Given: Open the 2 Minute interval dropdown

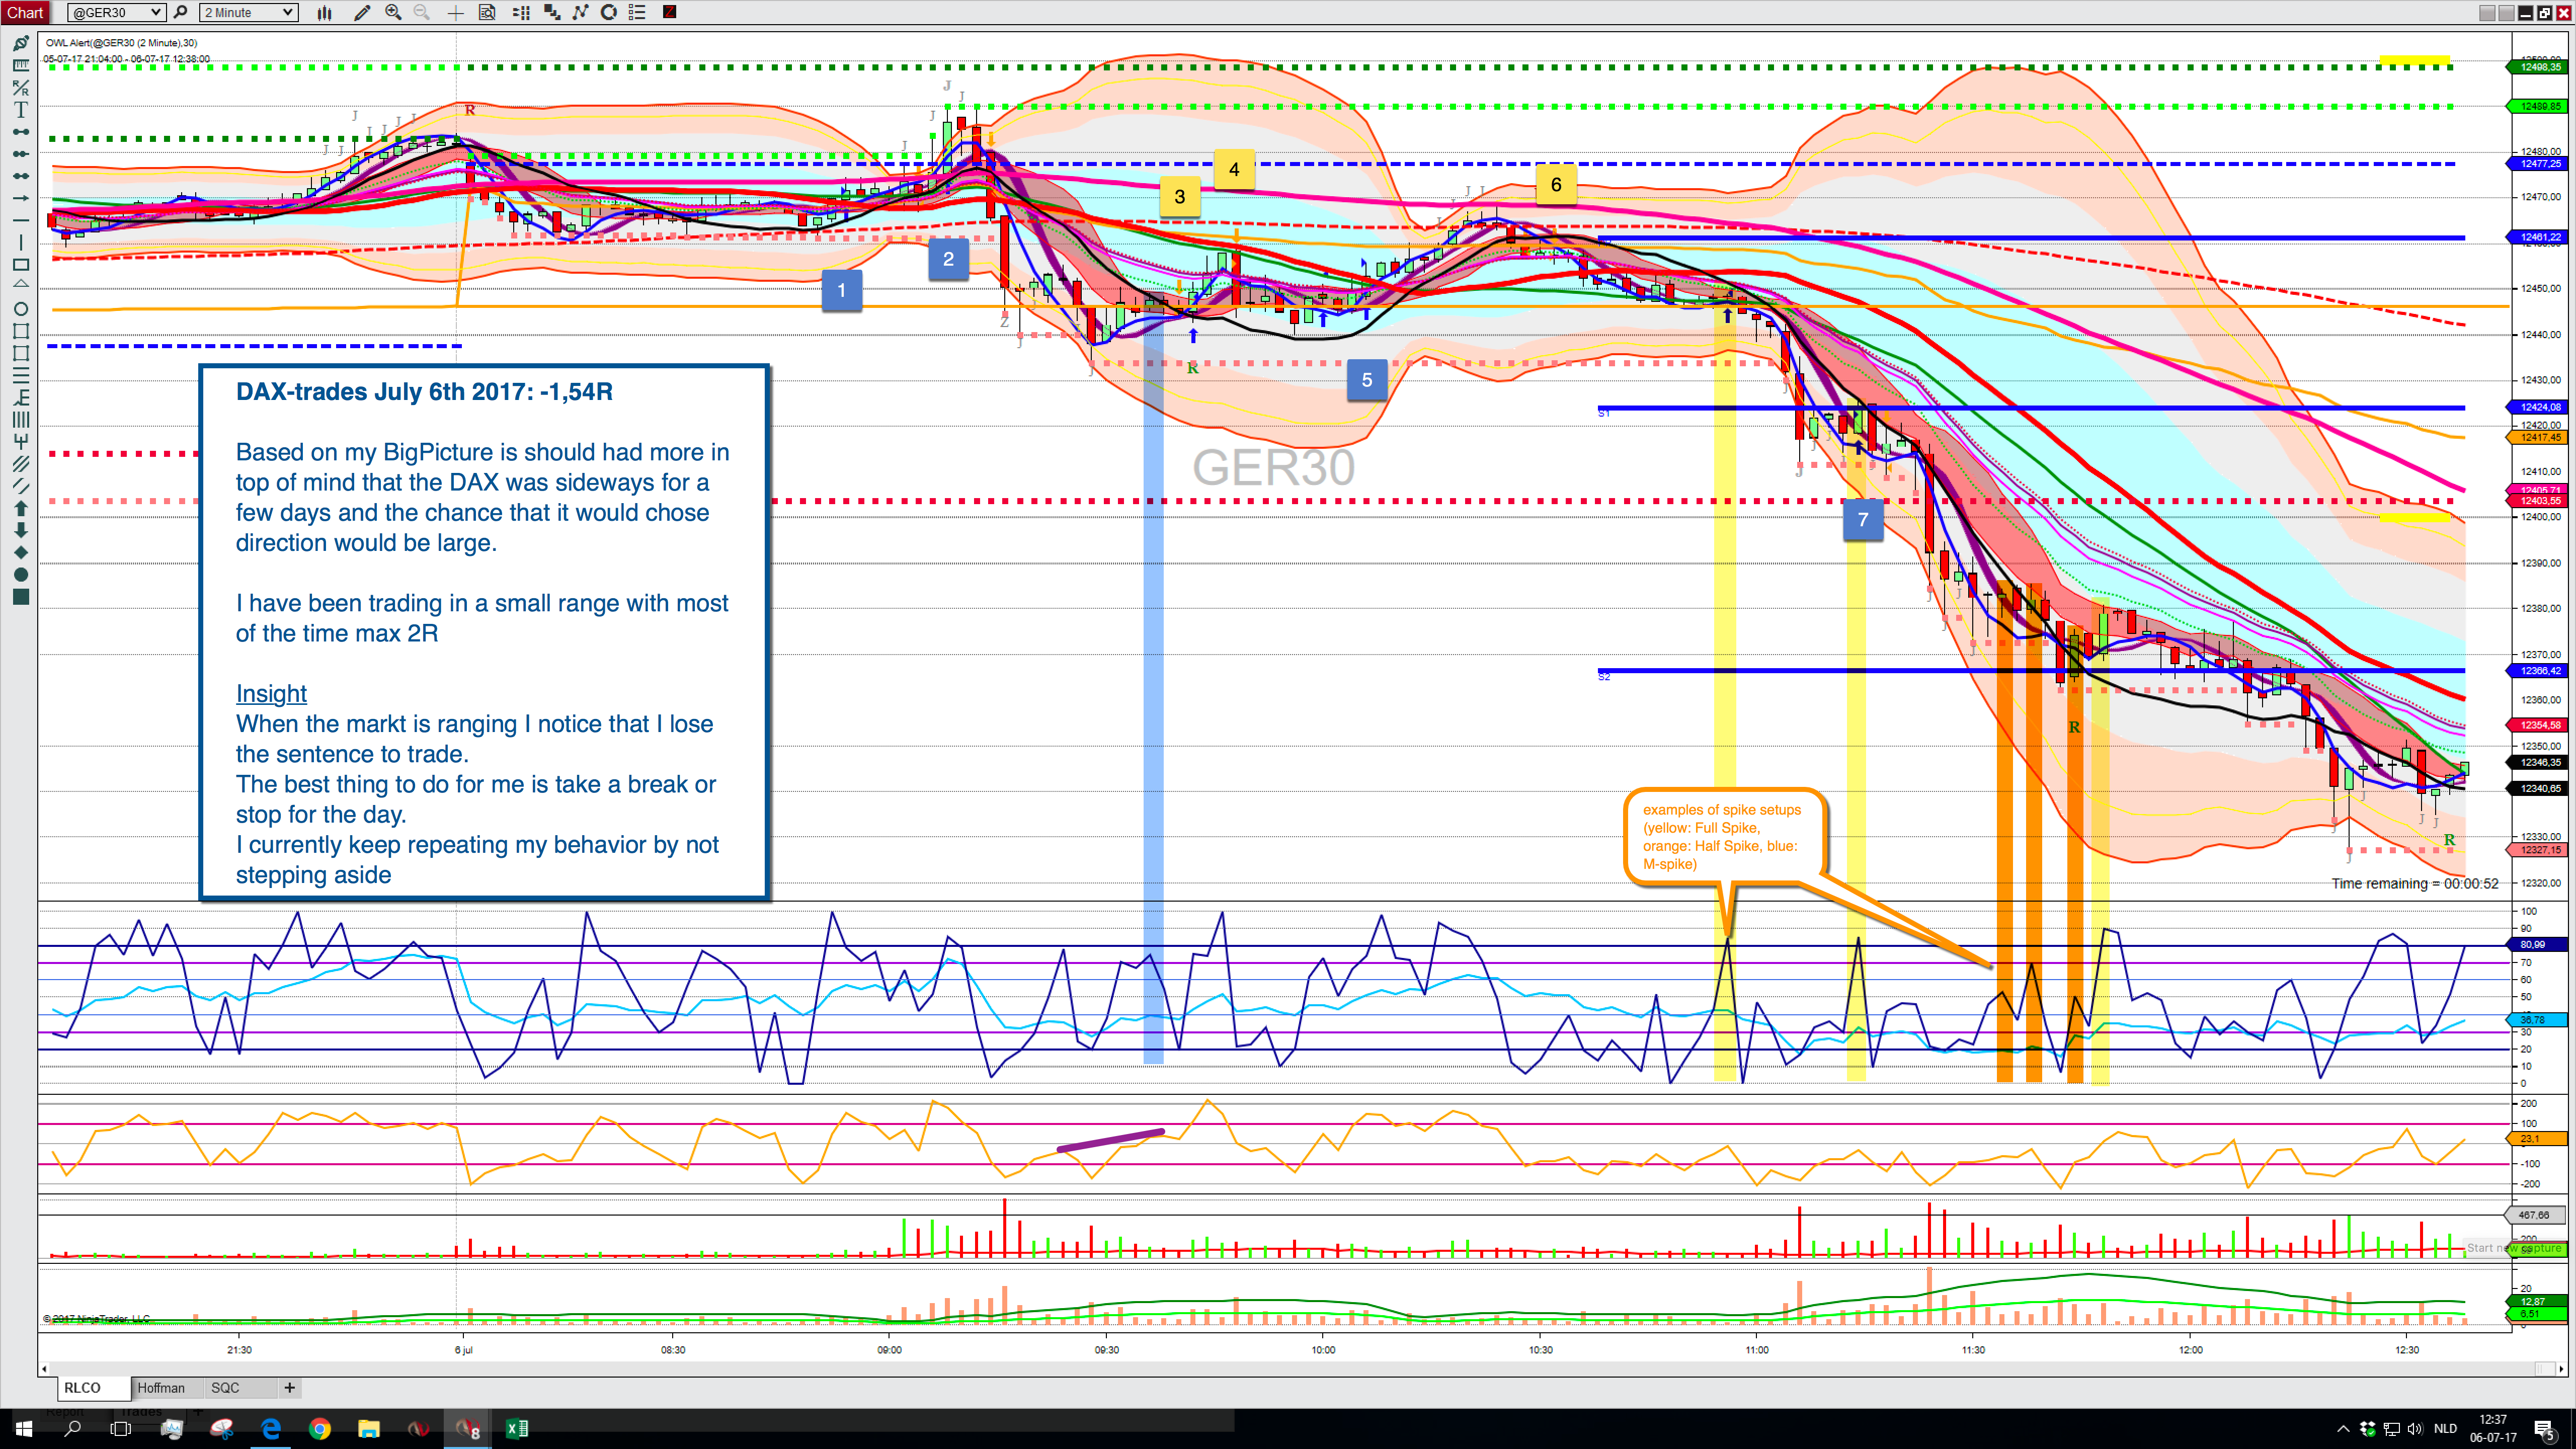Looking at the screenshot, I should coord(249,12).
